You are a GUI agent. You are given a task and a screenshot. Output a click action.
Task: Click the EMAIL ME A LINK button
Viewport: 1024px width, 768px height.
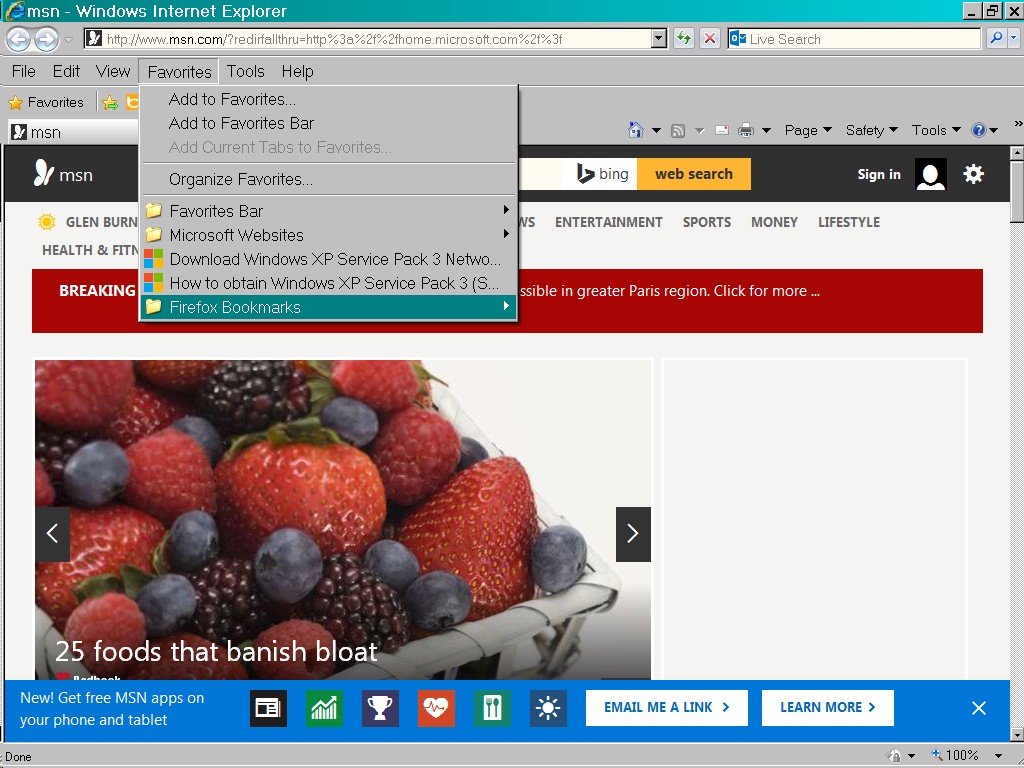coord(666,707)
